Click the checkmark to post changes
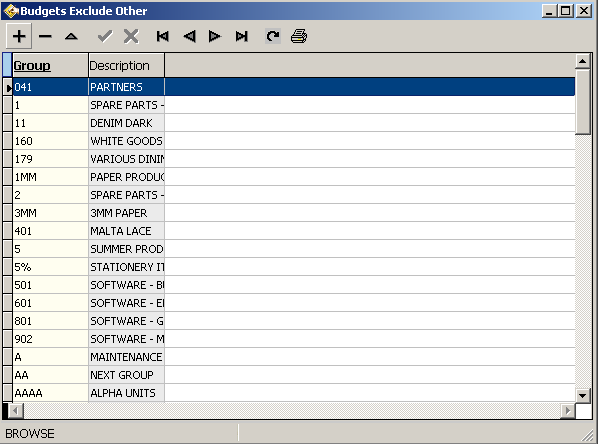 (104, 36)
